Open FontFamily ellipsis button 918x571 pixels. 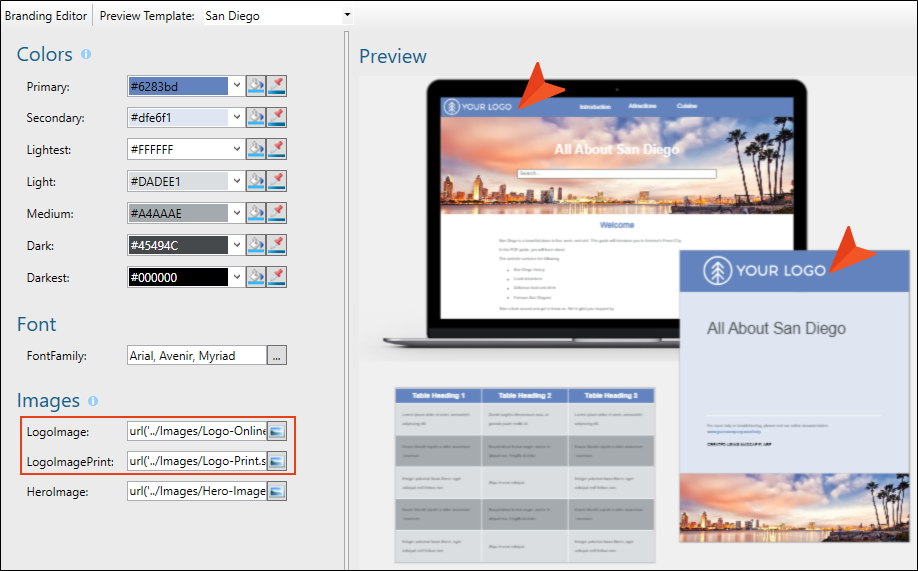(x=277, y=355)
